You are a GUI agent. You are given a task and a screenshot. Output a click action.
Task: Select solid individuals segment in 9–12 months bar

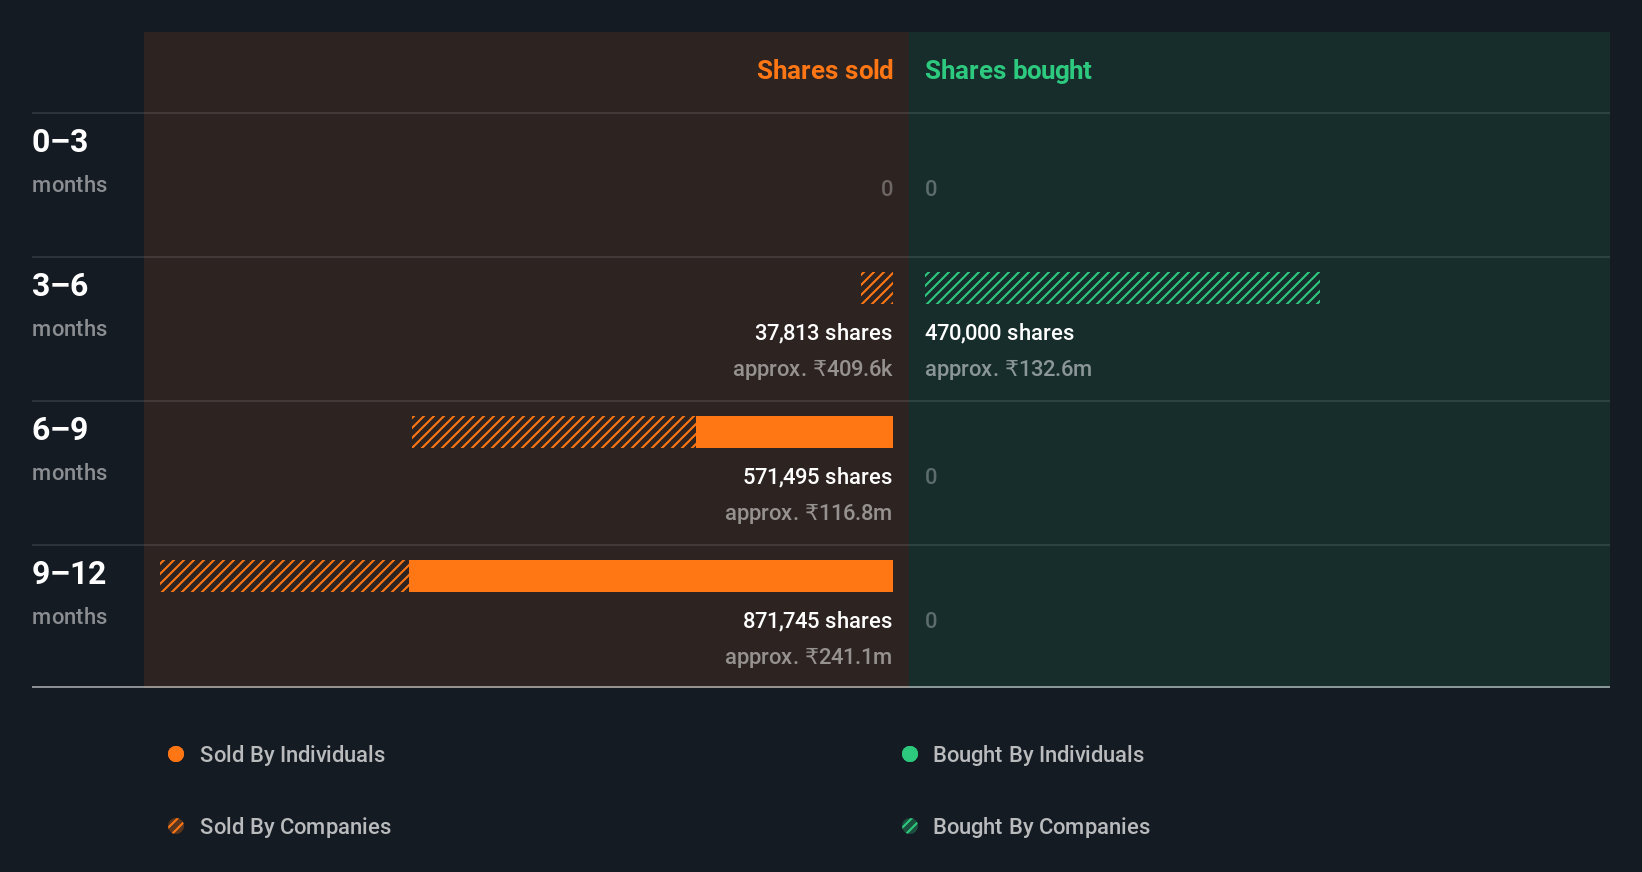(x=651, y=576)
